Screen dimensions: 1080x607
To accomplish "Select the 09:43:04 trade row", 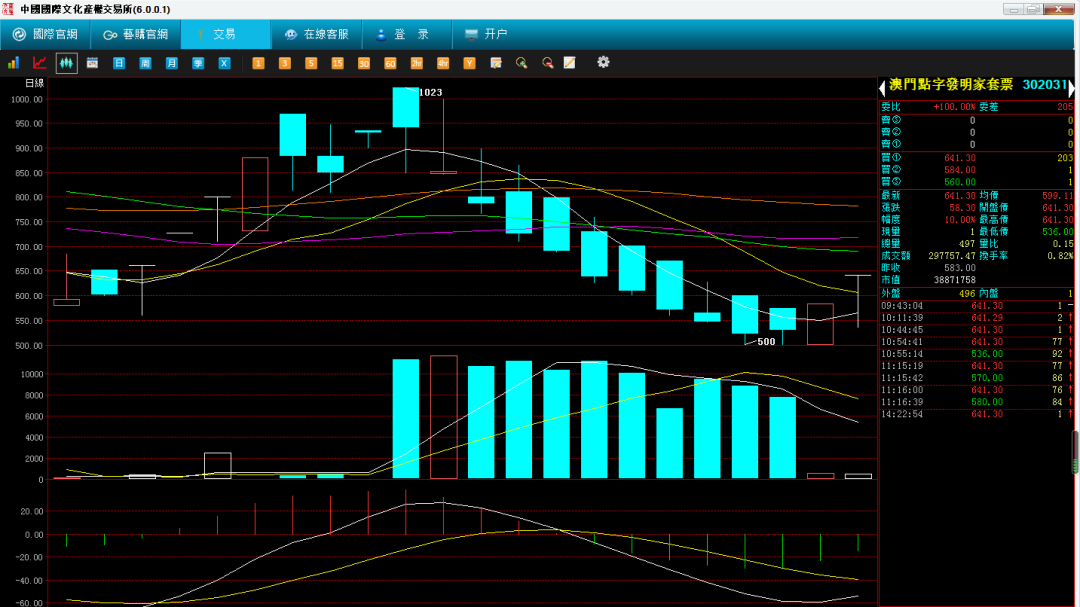I will (x=976, y=306).
